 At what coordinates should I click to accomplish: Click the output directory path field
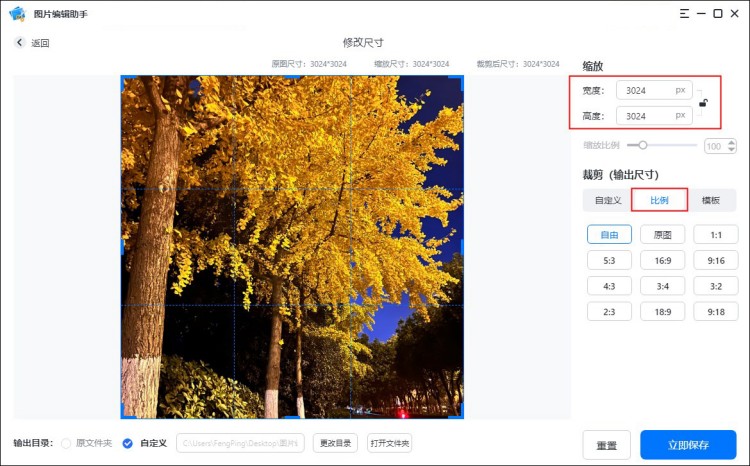point(240,443)
